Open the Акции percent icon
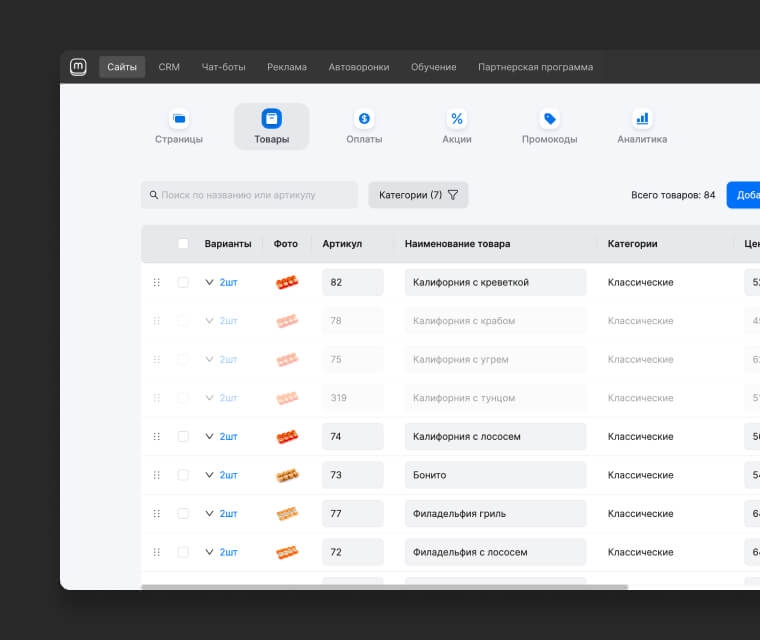 click(457, 119)
